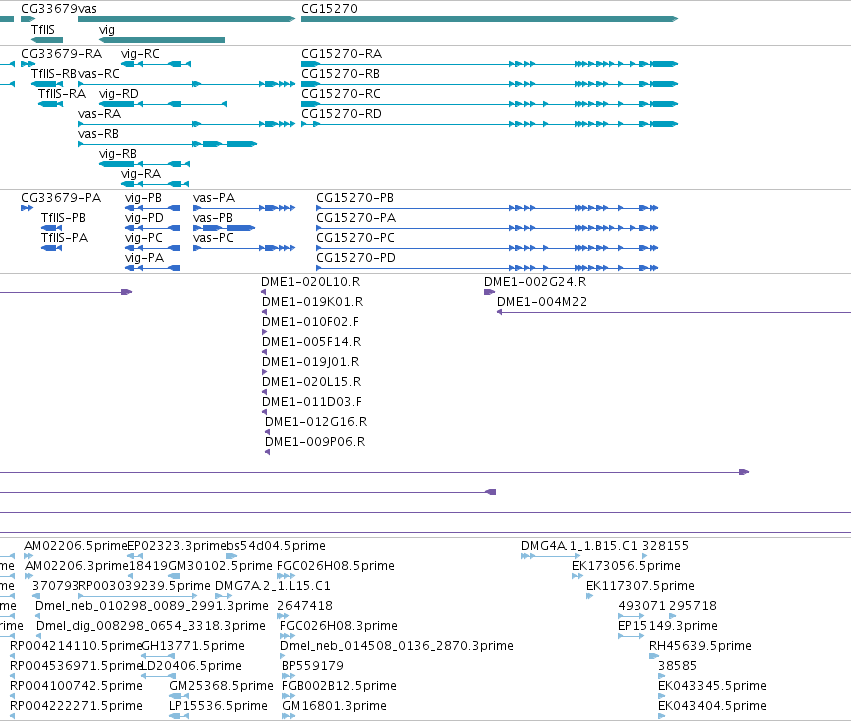Image resolution: width=851 pixels, height=721 pixels.
Task: Select the vig-RA transcript label
Action: (x=141, y=174)
